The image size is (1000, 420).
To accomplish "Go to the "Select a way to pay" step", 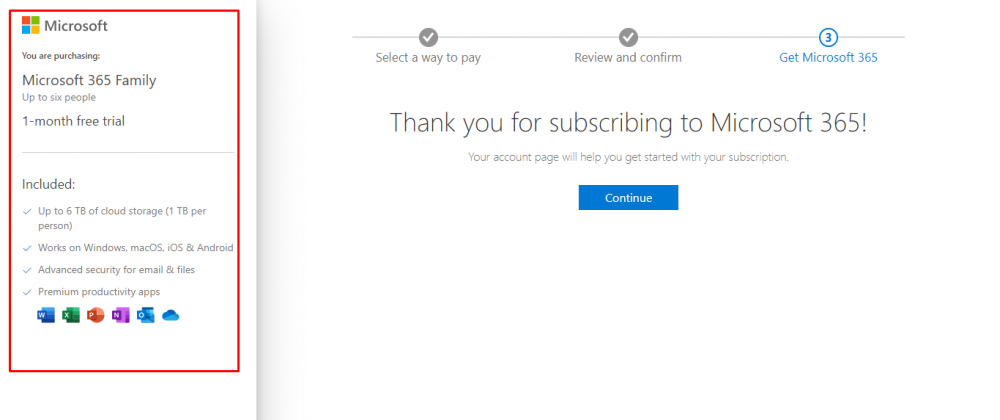I will (x=428, y=58).
